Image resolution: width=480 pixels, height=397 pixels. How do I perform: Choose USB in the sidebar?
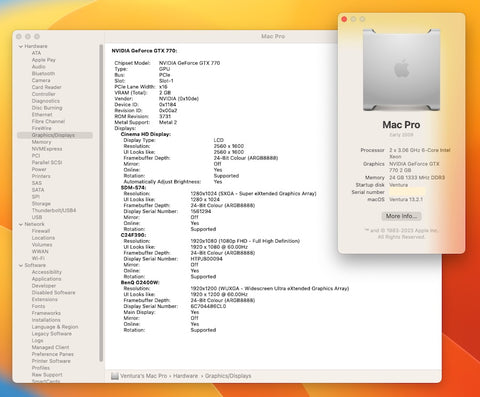(x=37, y=217)
